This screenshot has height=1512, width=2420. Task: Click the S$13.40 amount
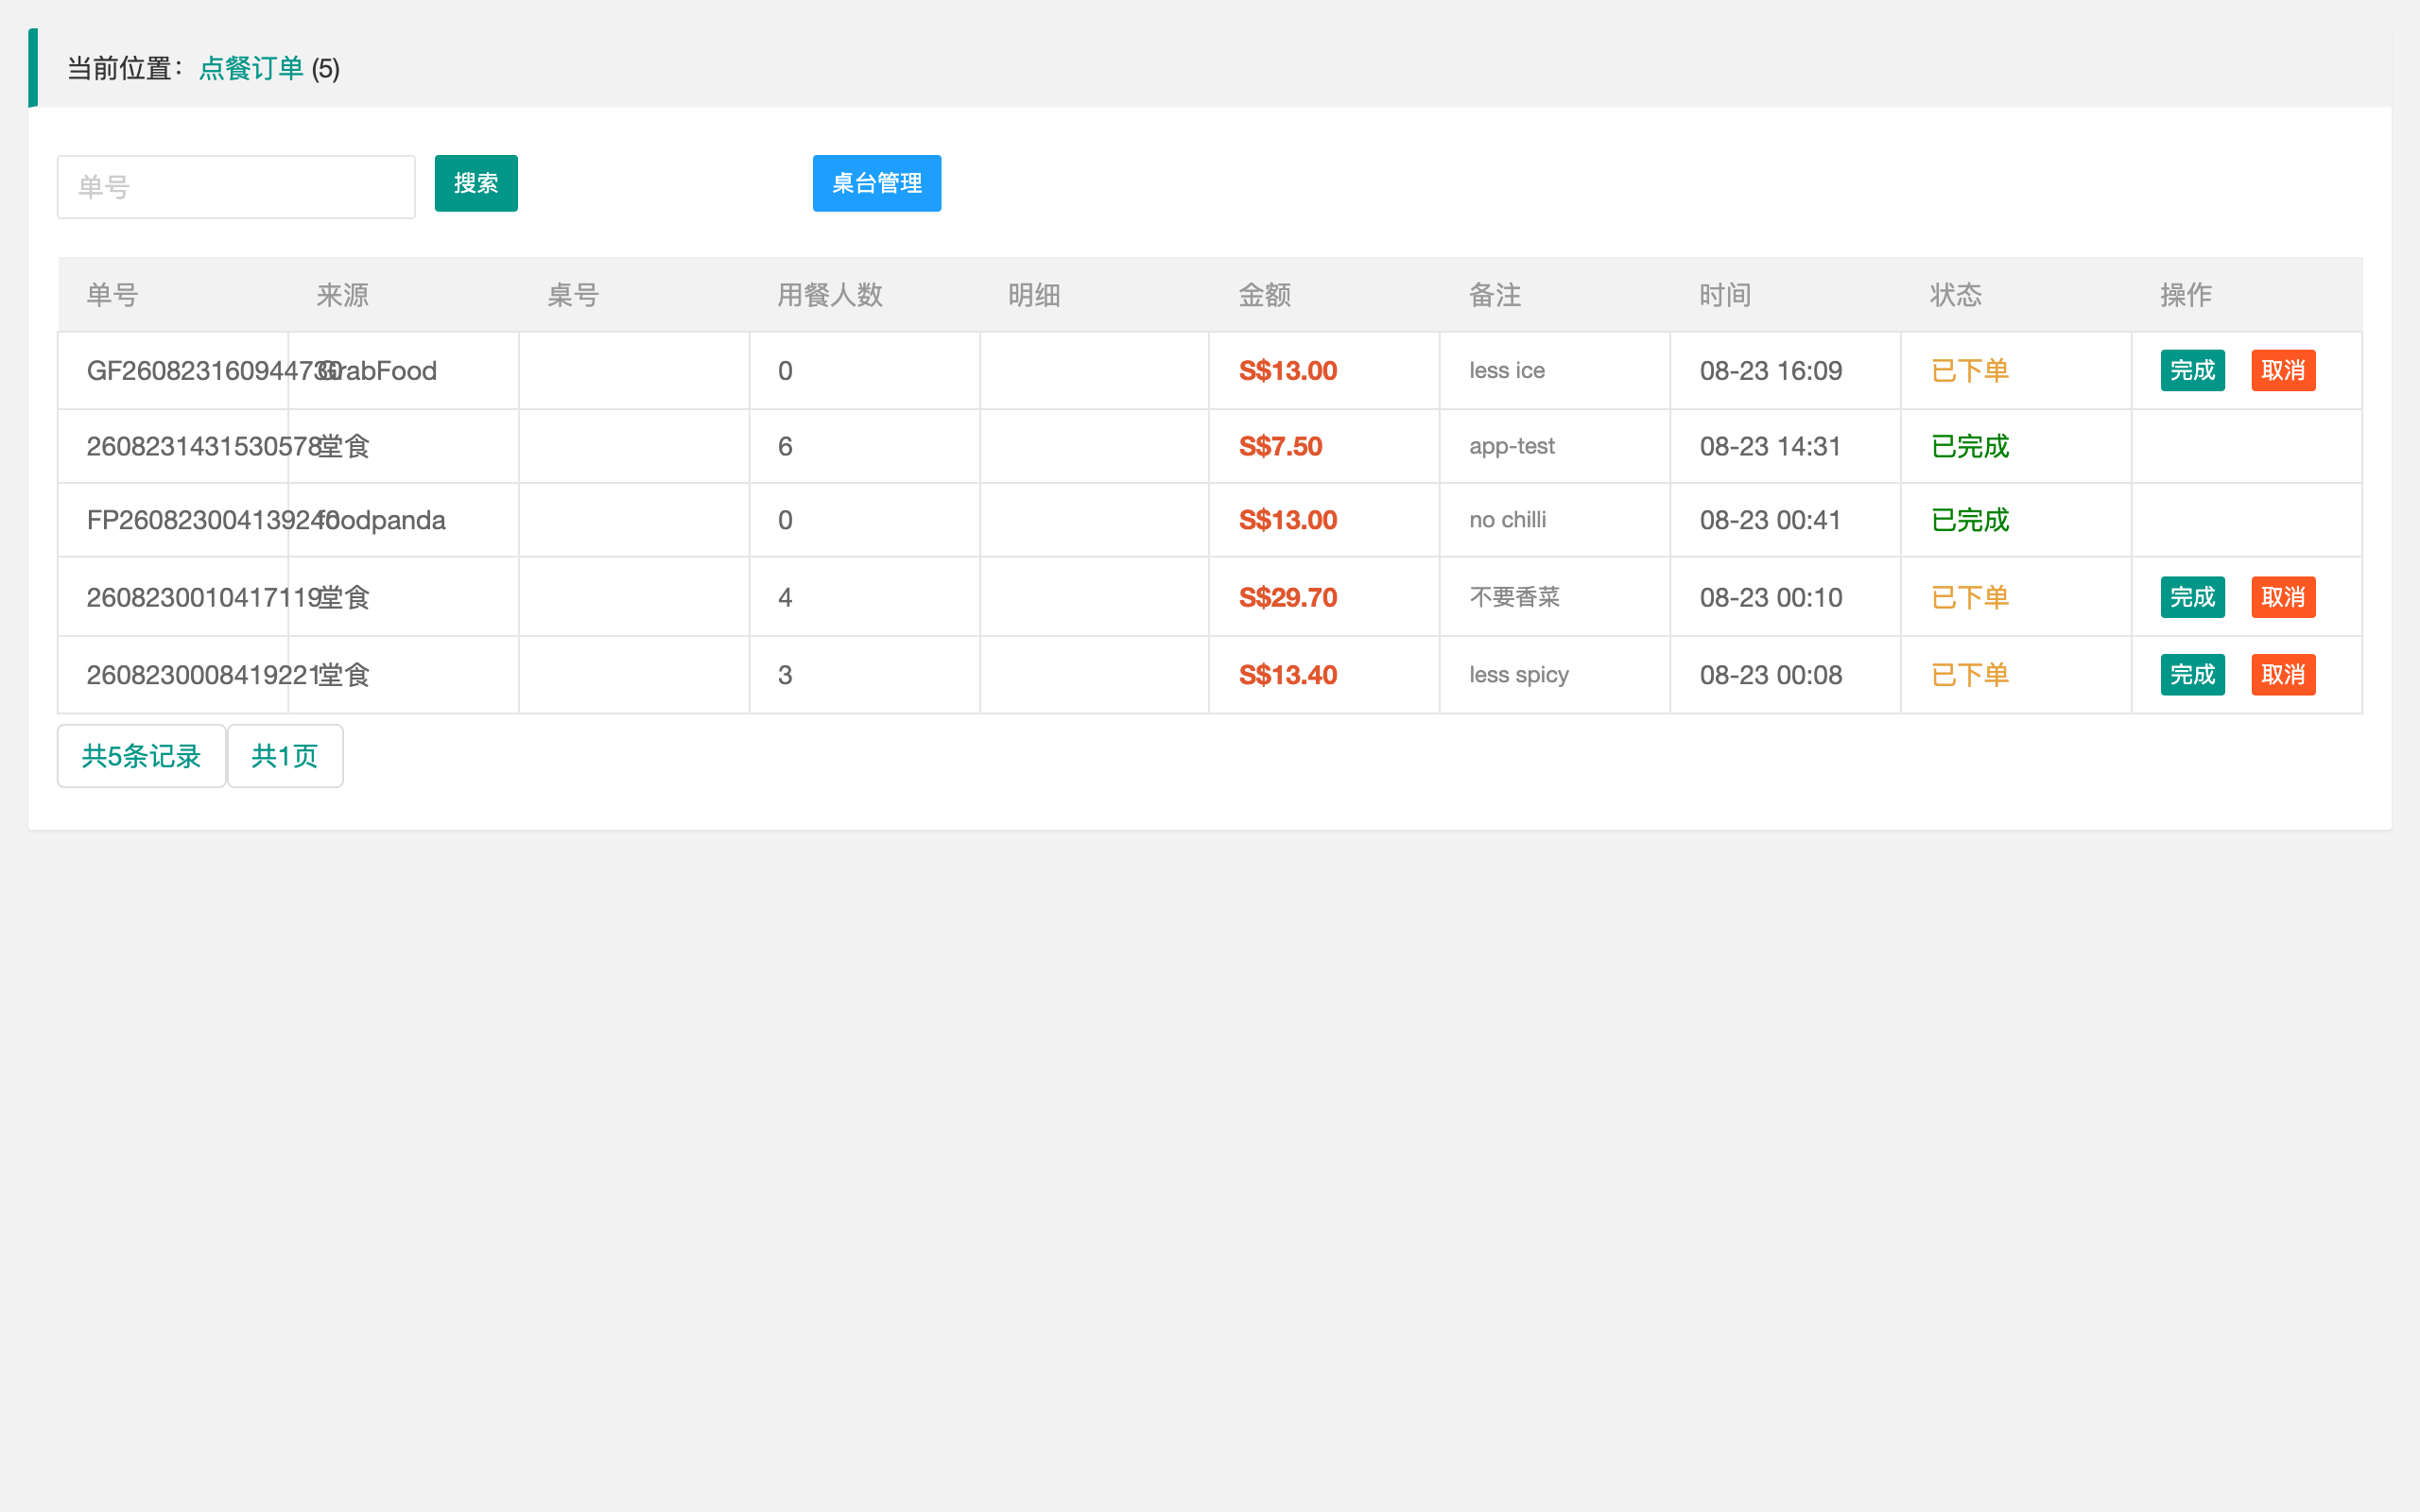pyautogui.click(x=1288, y=675)
